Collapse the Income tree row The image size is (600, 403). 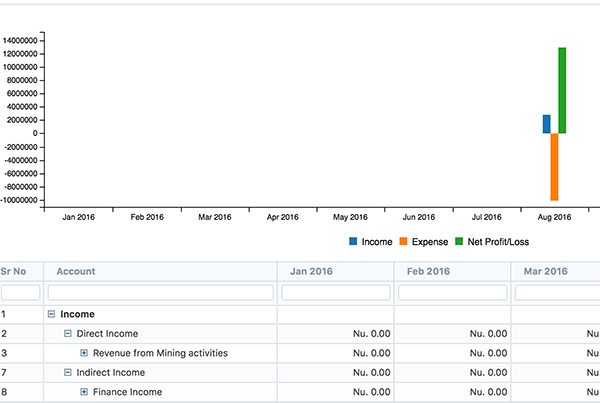coord(51,314)
